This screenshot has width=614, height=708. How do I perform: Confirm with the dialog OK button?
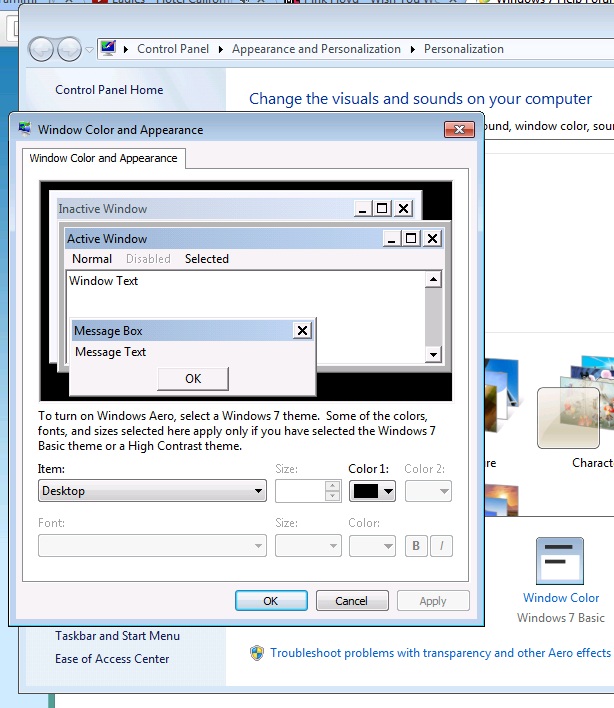[x=271, y=601]
